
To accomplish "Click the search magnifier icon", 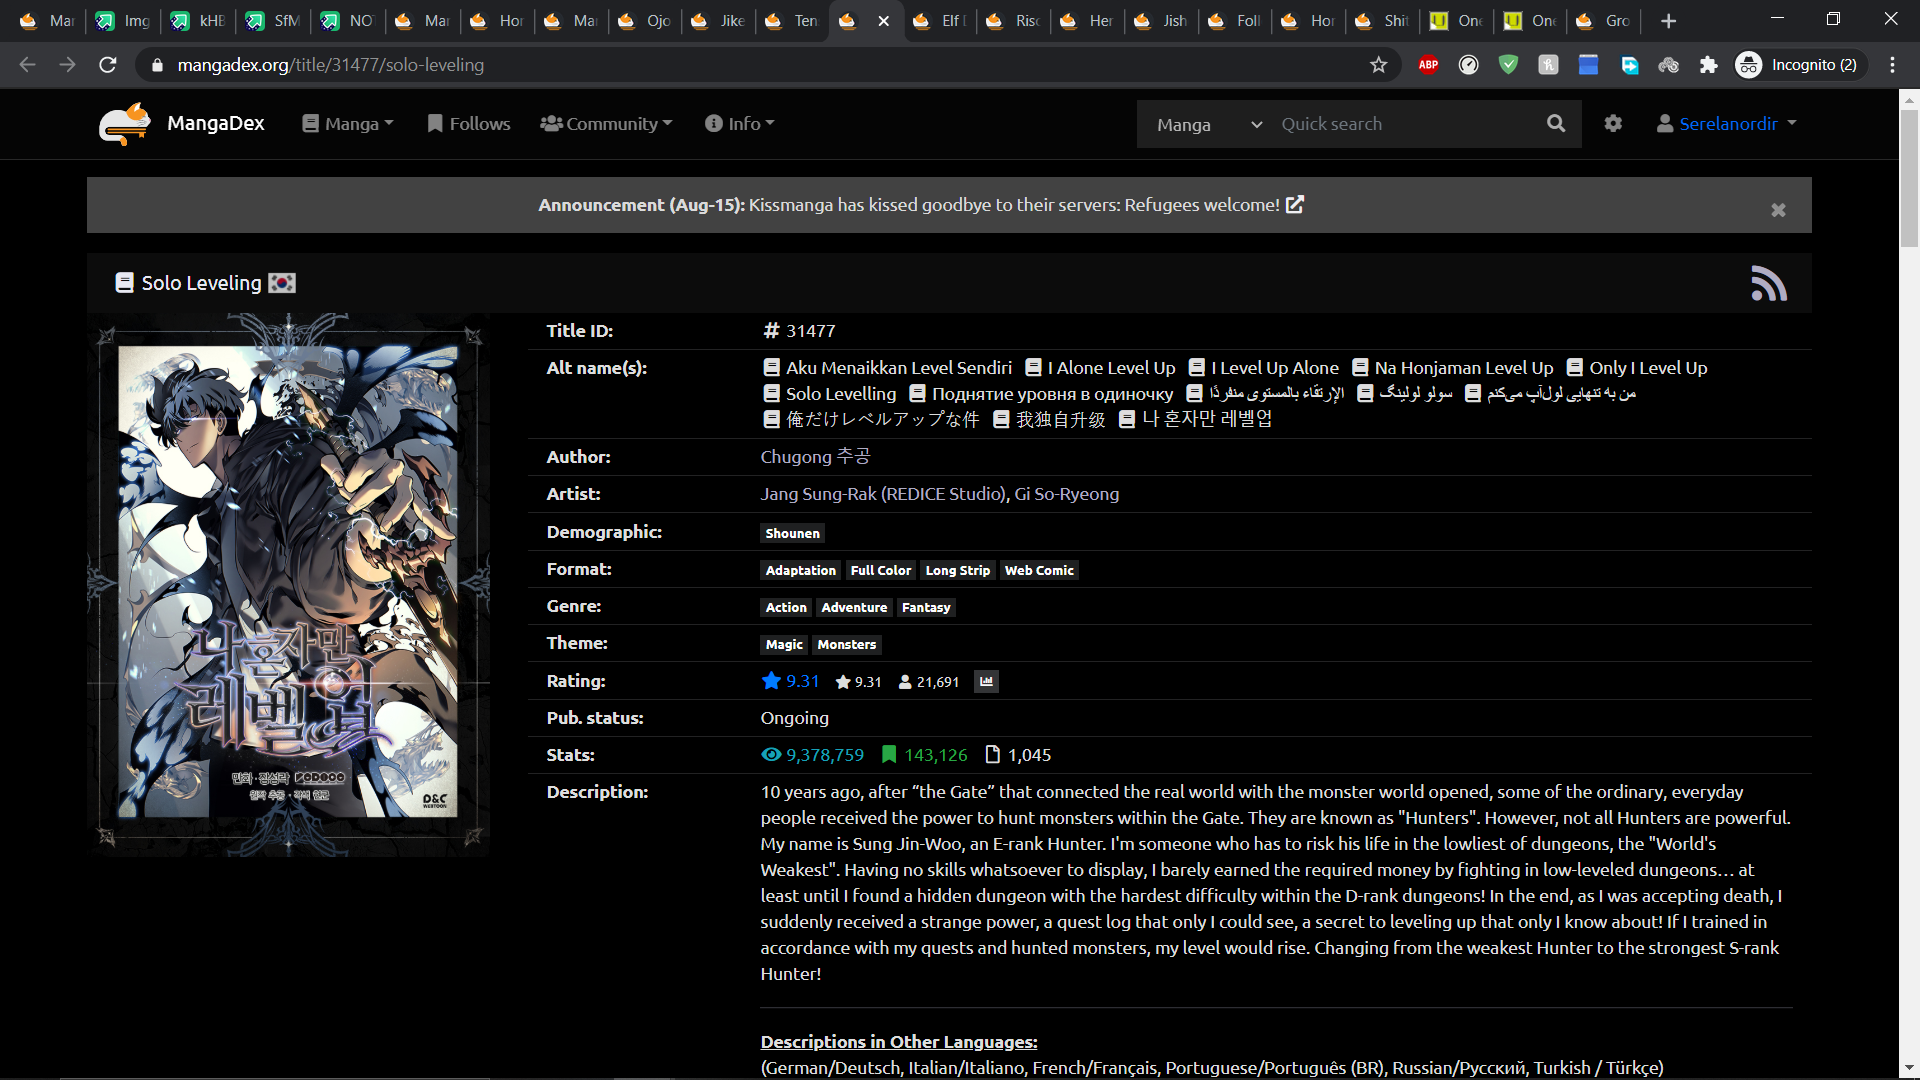I will click(x=1556, y=124).
